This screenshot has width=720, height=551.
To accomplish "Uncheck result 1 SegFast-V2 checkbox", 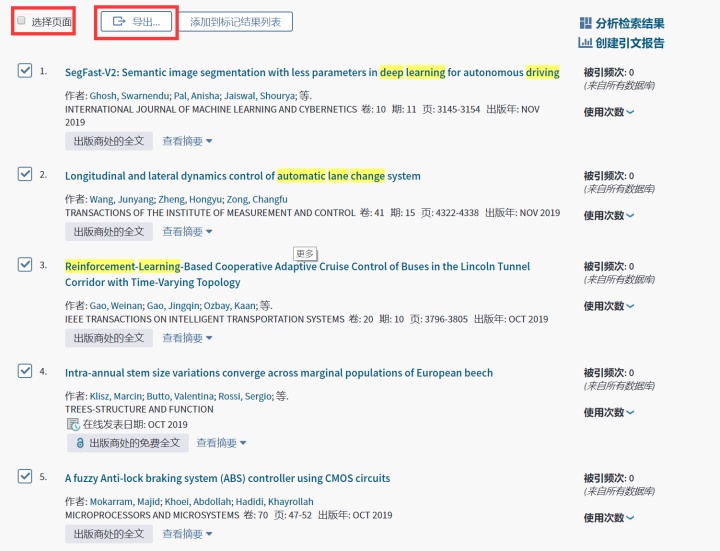I will 25,71.
